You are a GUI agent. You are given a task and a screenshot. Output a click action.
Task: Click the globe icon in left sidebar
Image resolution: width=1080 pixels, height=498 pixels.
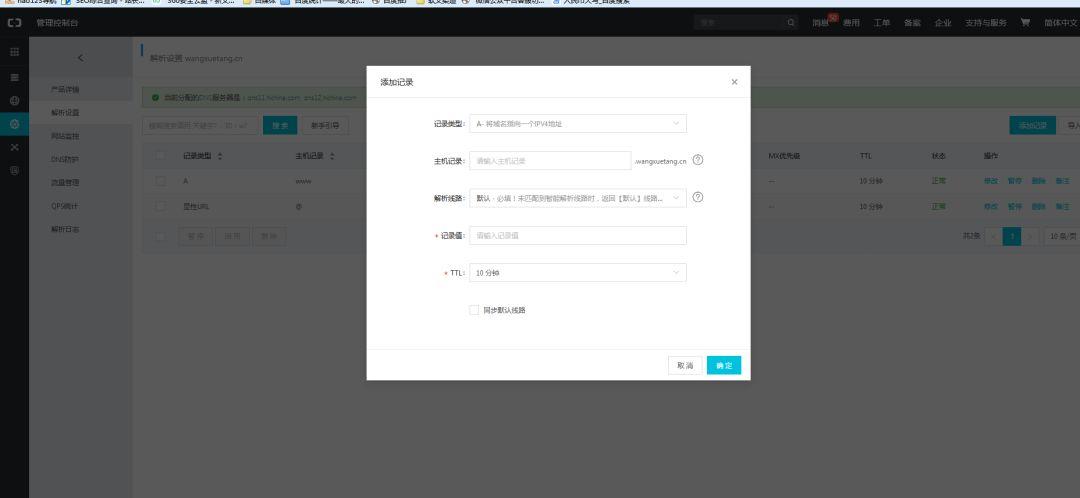[14, 101]
